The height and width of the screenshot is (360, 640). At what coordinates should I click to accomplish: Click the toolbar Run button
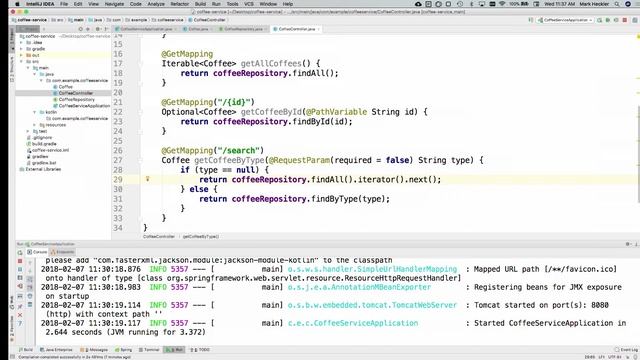tap(599, 20)
